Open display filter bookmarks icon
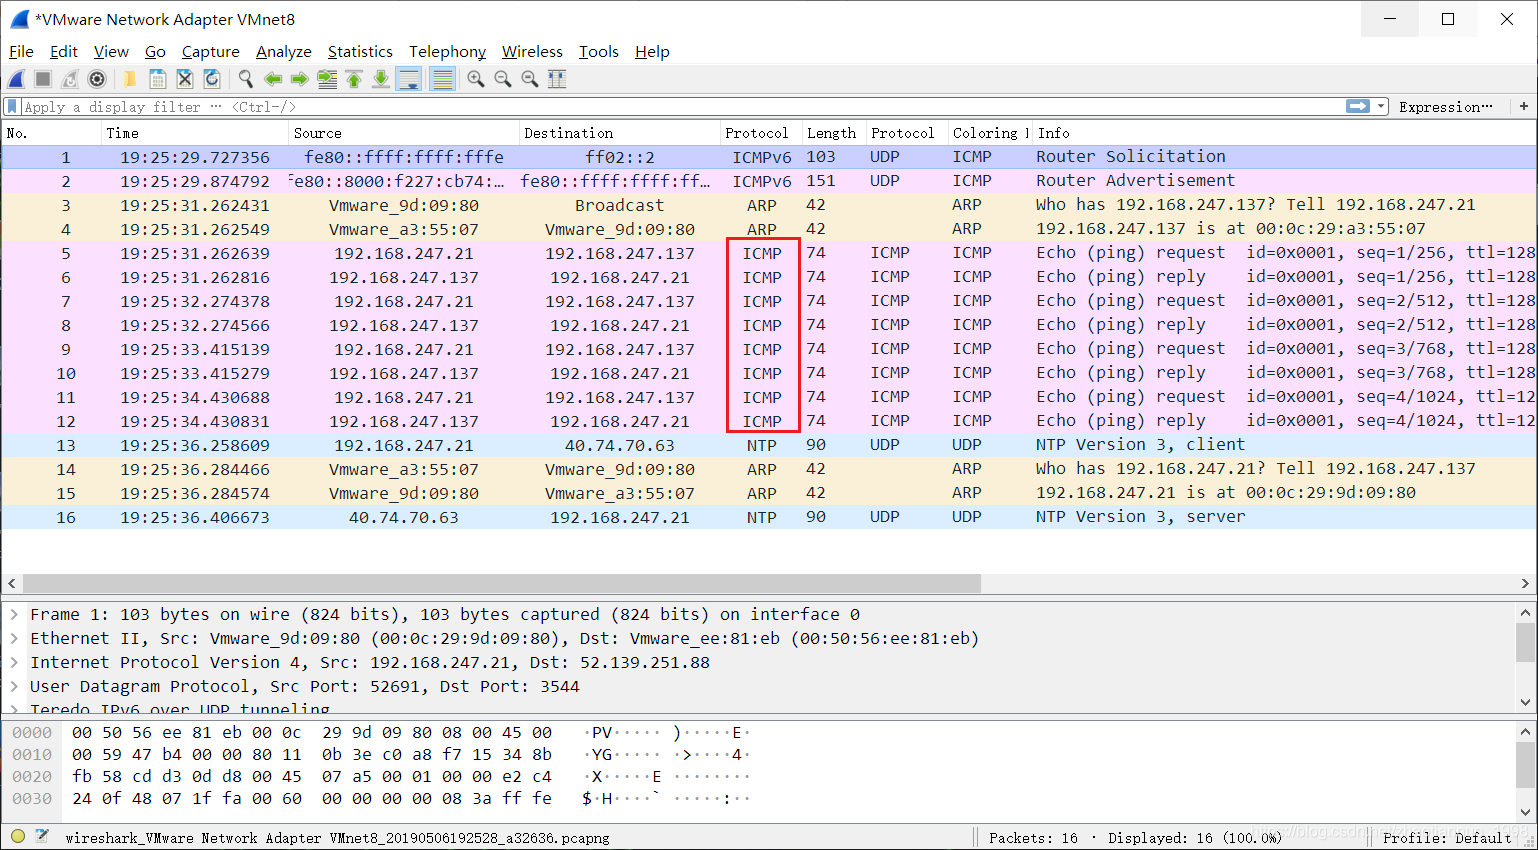 coord(12,106)
